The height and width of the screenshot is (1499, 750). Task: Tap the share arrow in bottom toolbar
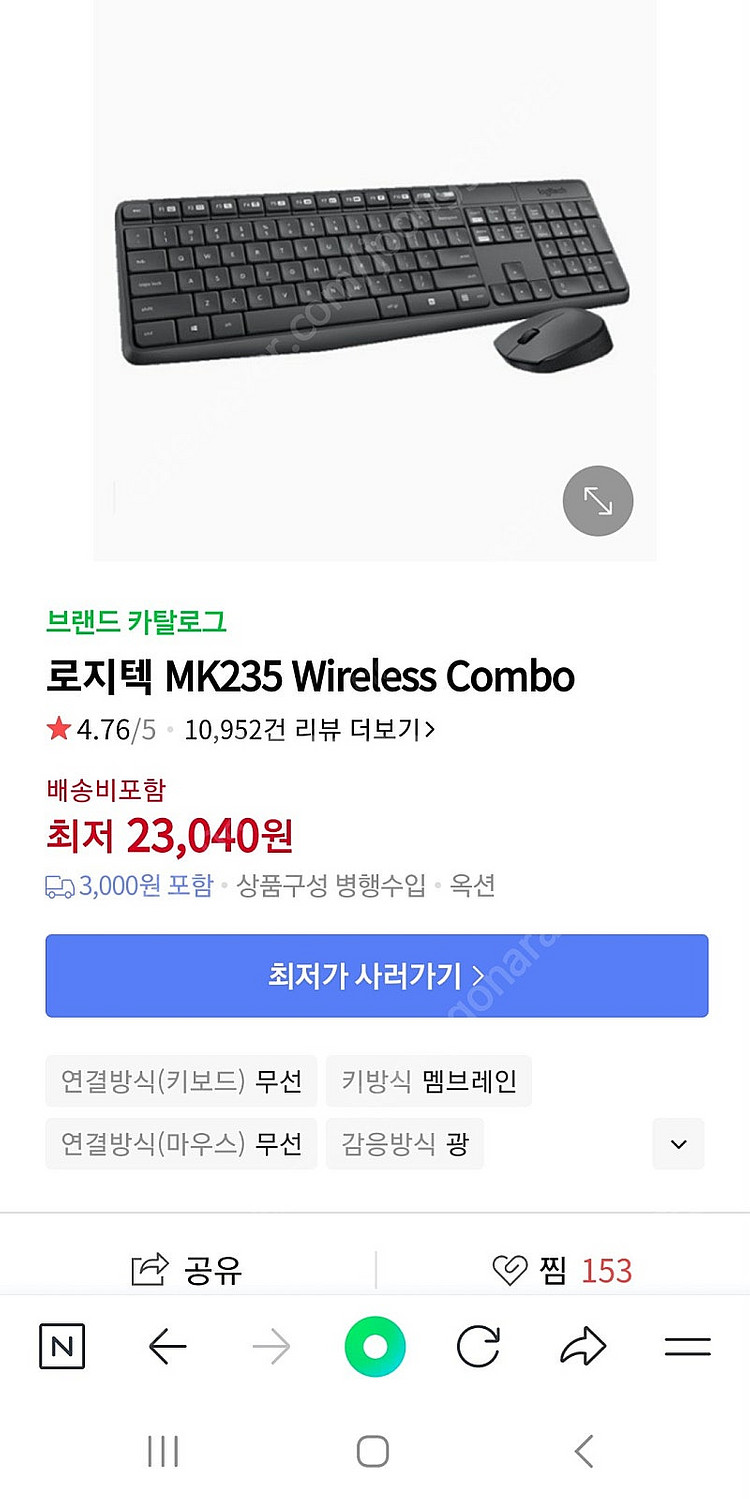click(x=583, y=1347)
